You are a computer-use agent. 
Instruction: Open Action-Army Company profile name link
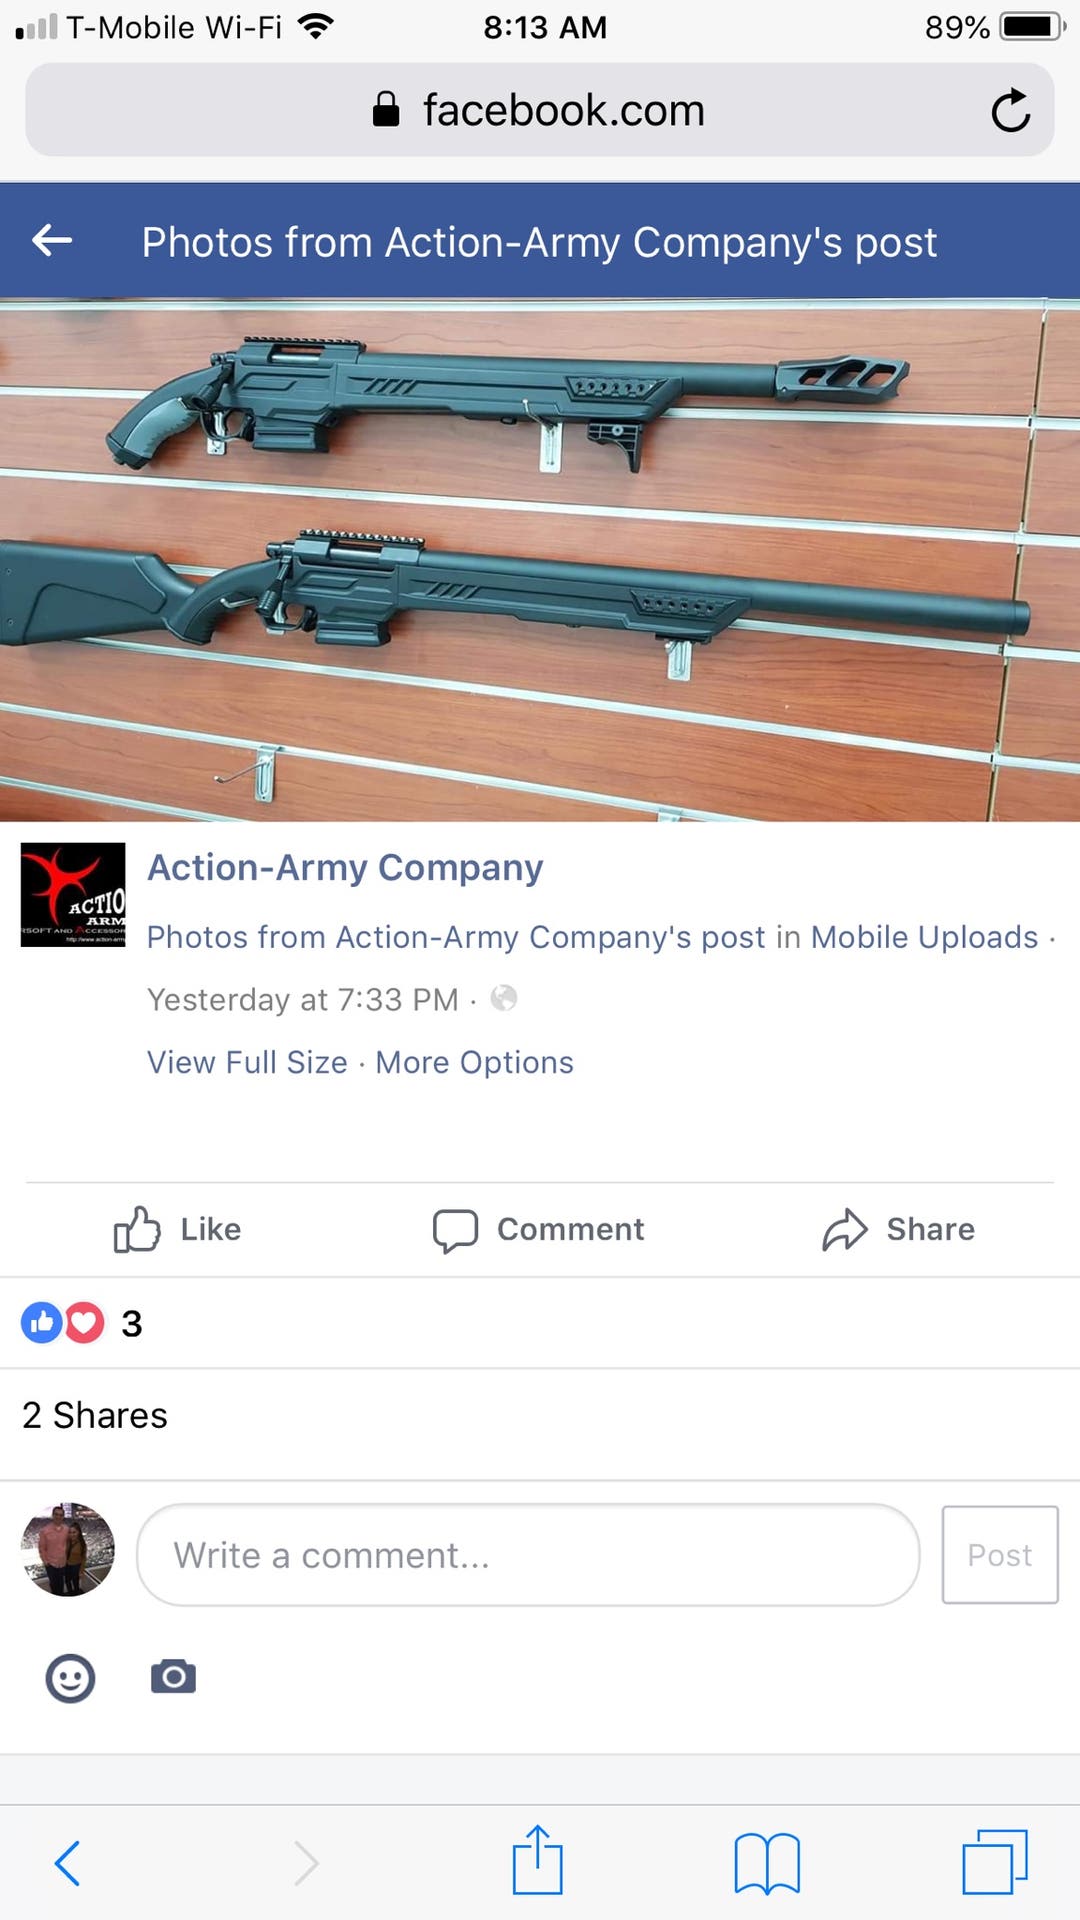tap(346, 867)
